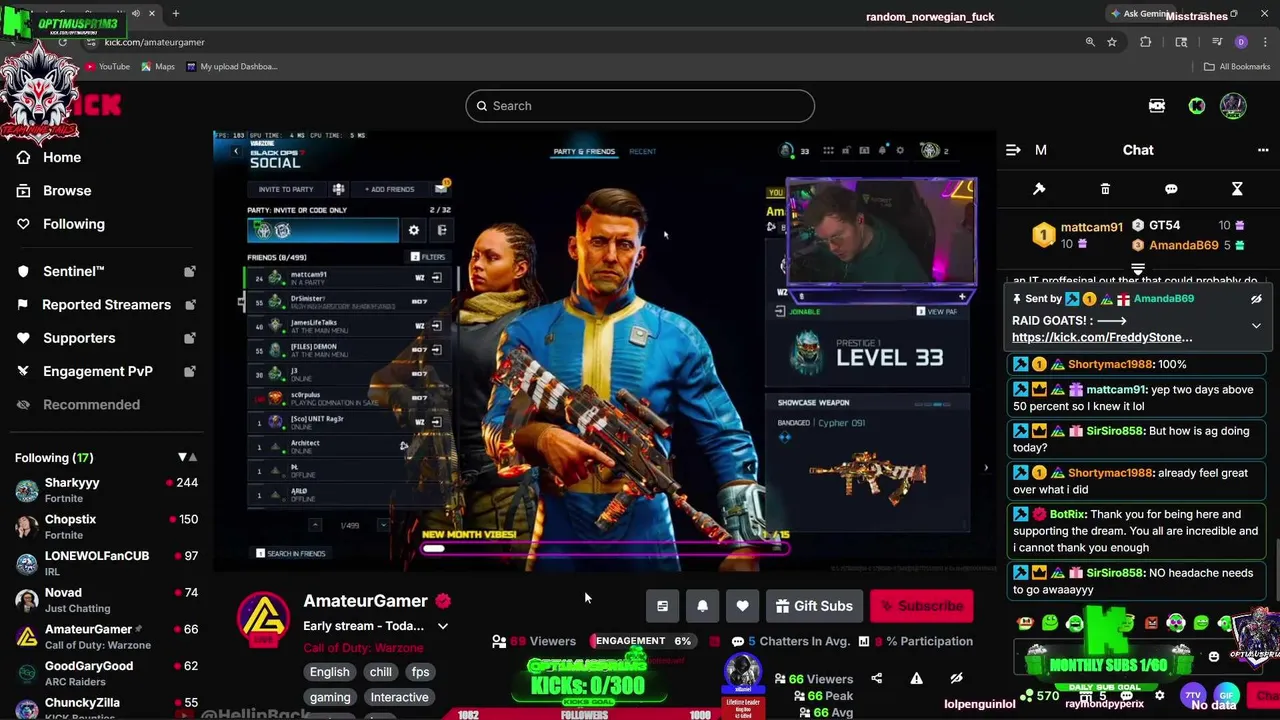Click the browser zoom magnifier icon

[x=1090, y=42]
